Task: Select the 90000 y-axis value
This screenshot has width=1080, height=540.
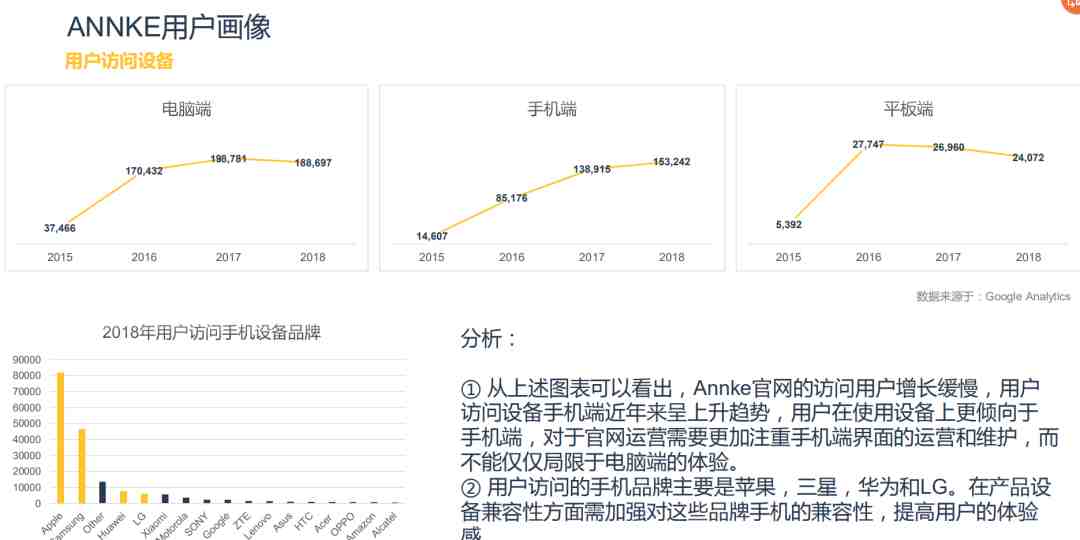Action: [28, 360]
